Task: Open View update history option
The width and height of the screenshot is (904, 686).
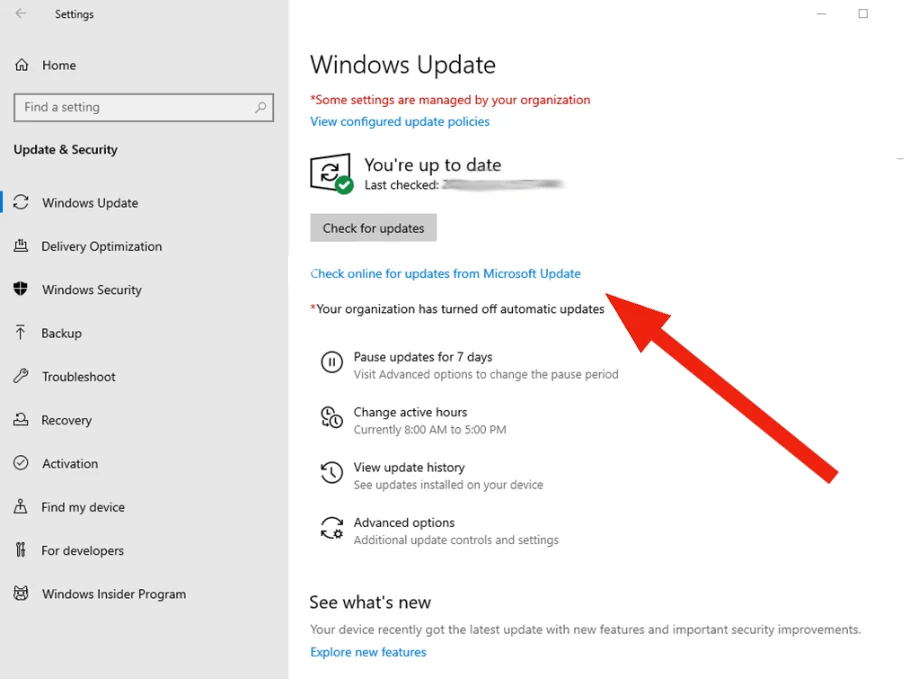Action: tap(409, 468)
